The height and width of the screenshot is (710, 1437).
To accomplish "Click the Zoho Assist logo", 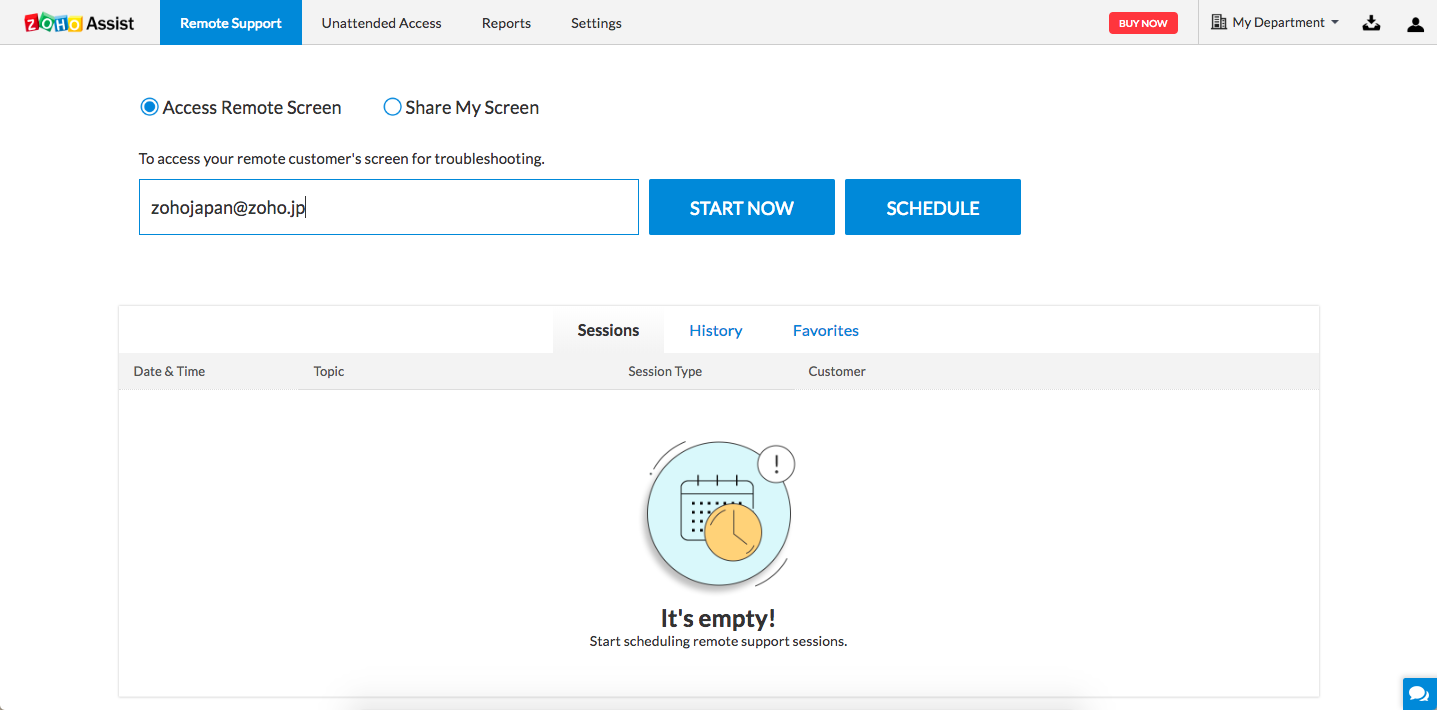I will click(79, 22).
